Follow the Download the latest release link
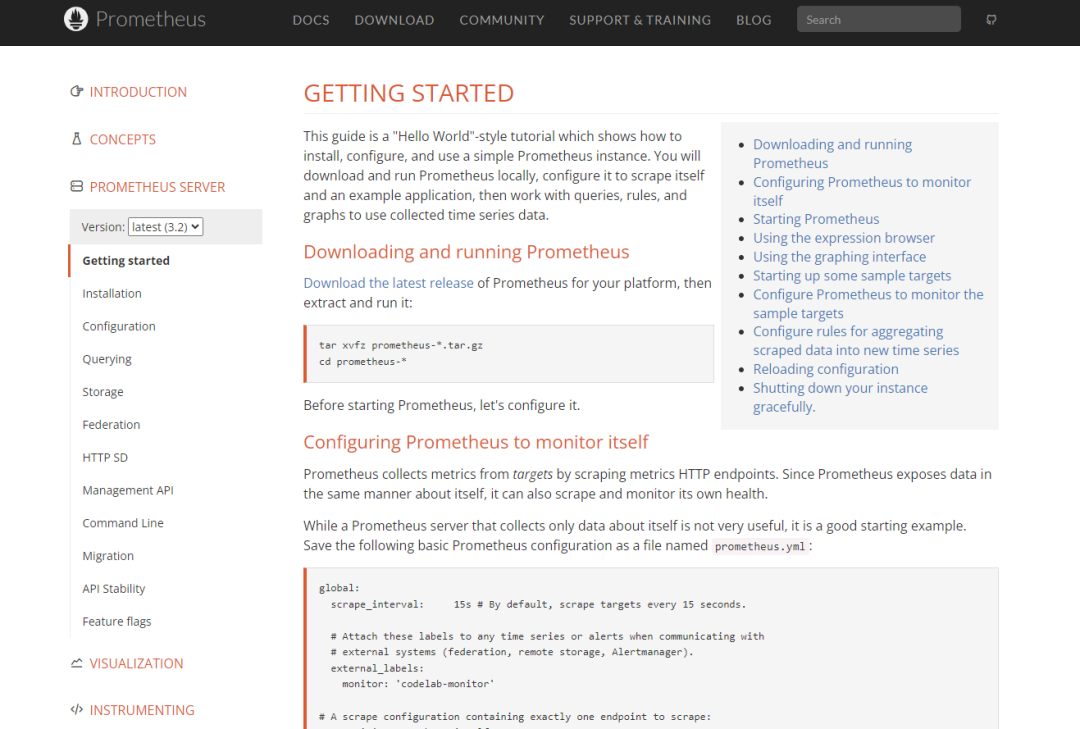This screenshot has width=1080, height=729. coord(388,283)
